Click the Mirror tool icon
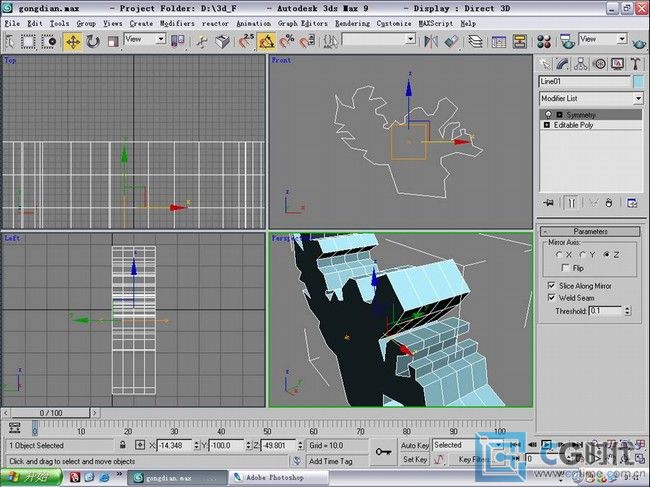The height and width of the screenshot is (487, 650). coord(431,41)
